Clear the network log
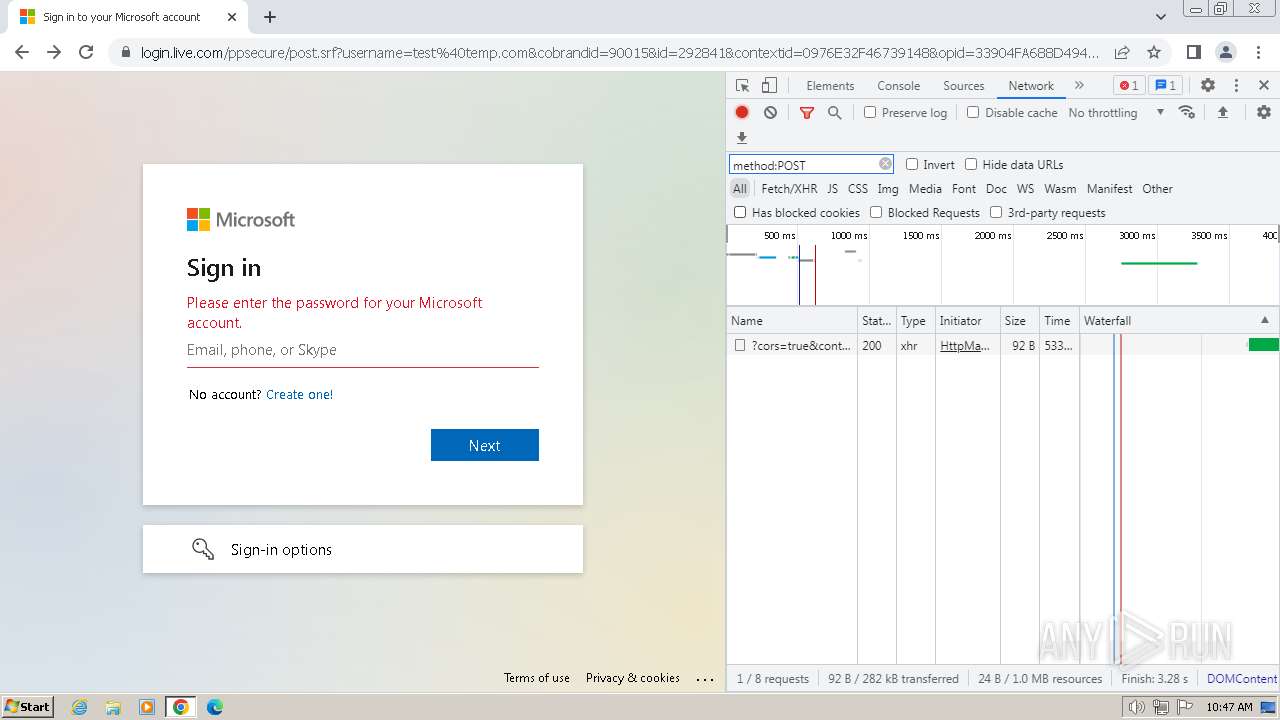The height and width of the screenshot is (720, 1280). click(770, 113)
